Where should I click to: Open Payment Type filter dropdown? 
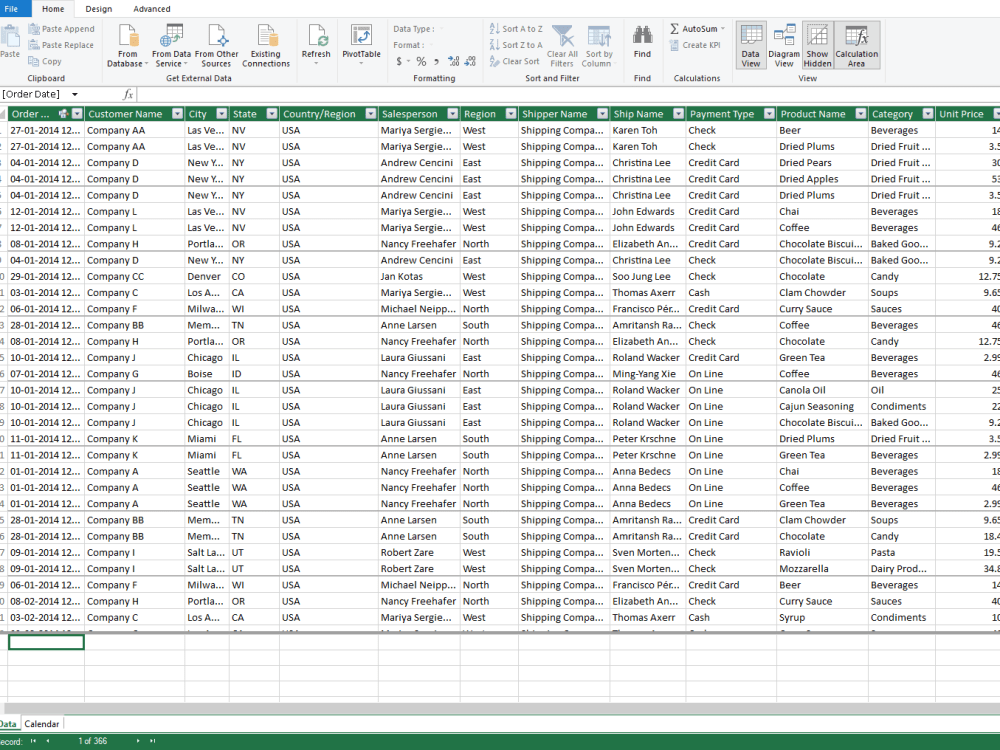tap(770, 114)
